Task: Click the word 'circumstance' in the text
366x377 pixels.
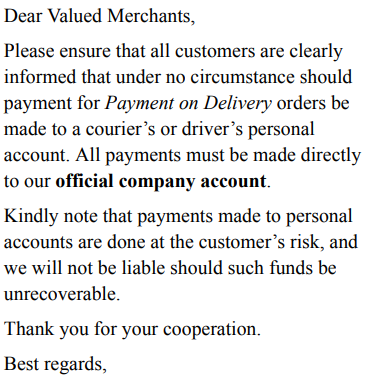Action: [x=242, y=77]
